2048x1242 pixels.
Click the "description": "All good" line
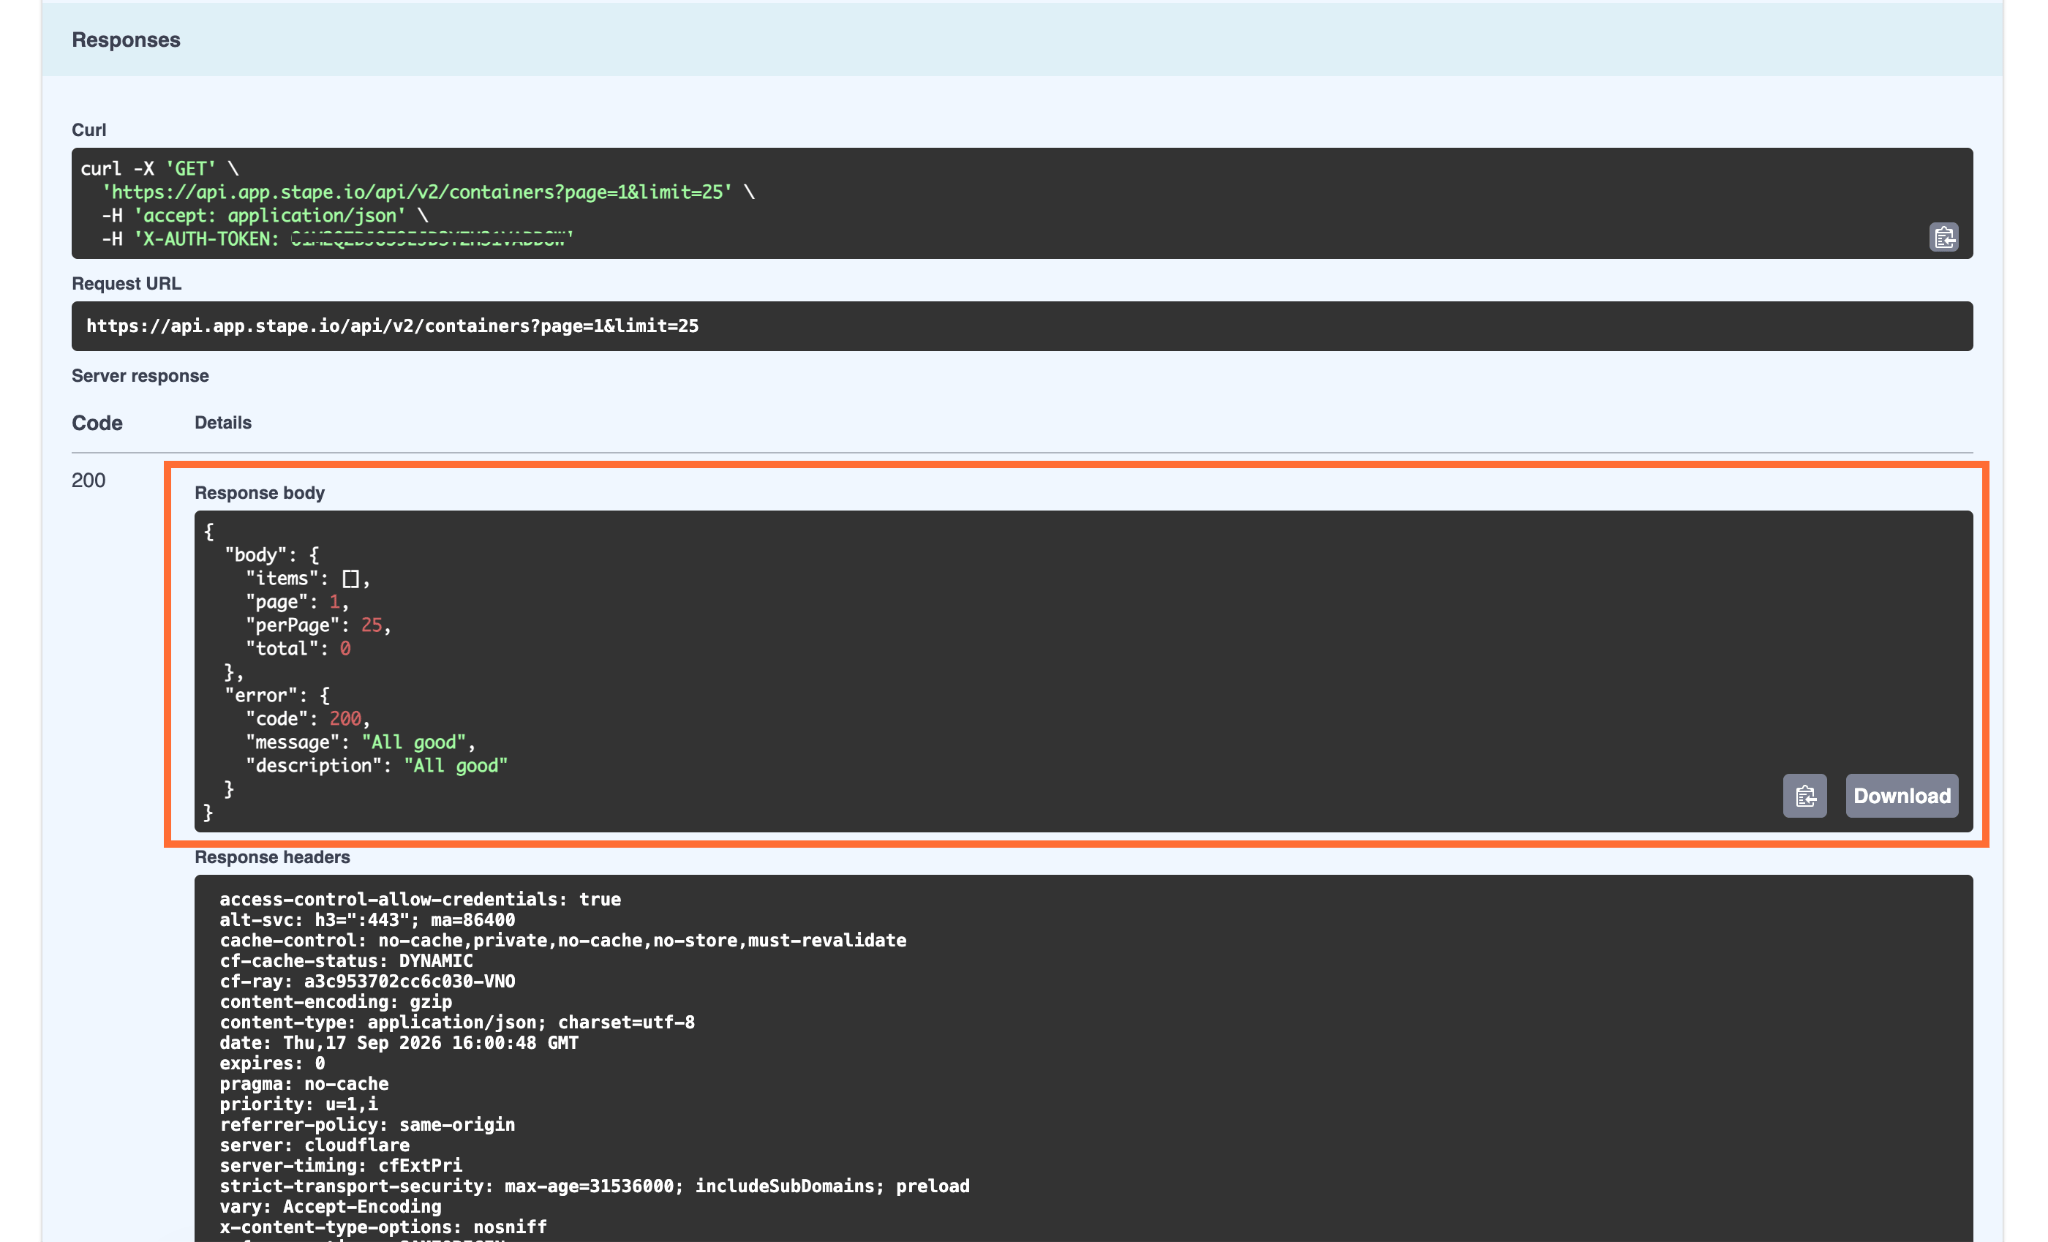(x=377, y=765)
